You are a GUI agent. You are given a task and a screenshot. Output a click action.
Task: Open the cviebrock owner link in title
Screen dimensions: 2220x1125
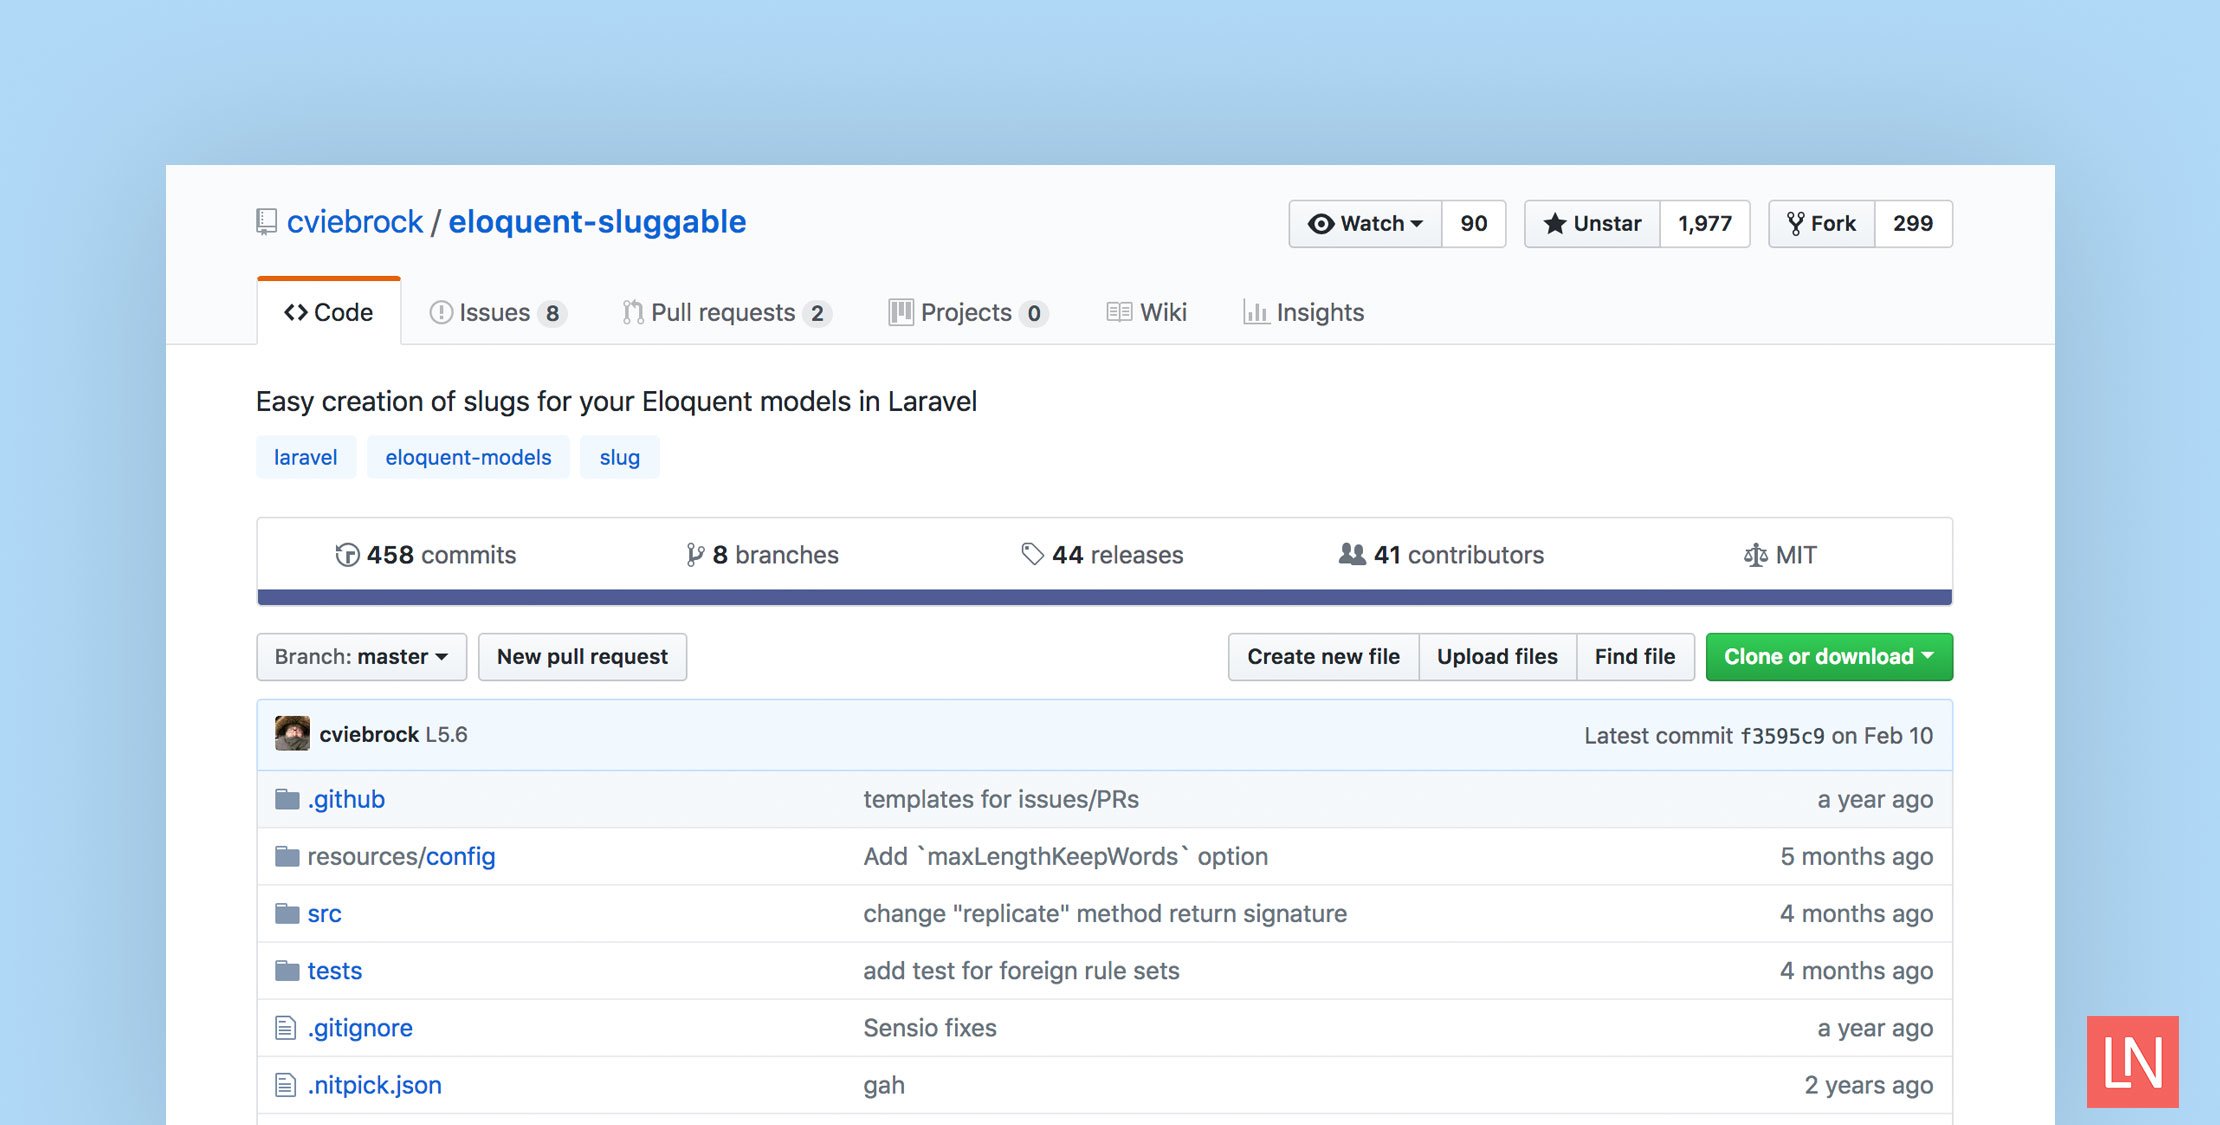click(x=355, y=222)
